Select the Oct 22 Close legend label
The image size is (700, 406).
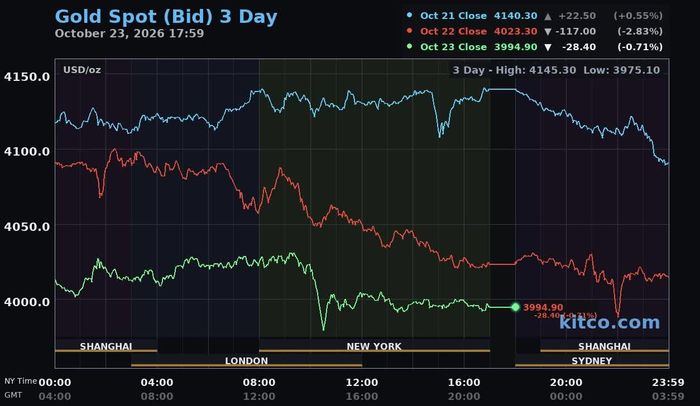453,31
